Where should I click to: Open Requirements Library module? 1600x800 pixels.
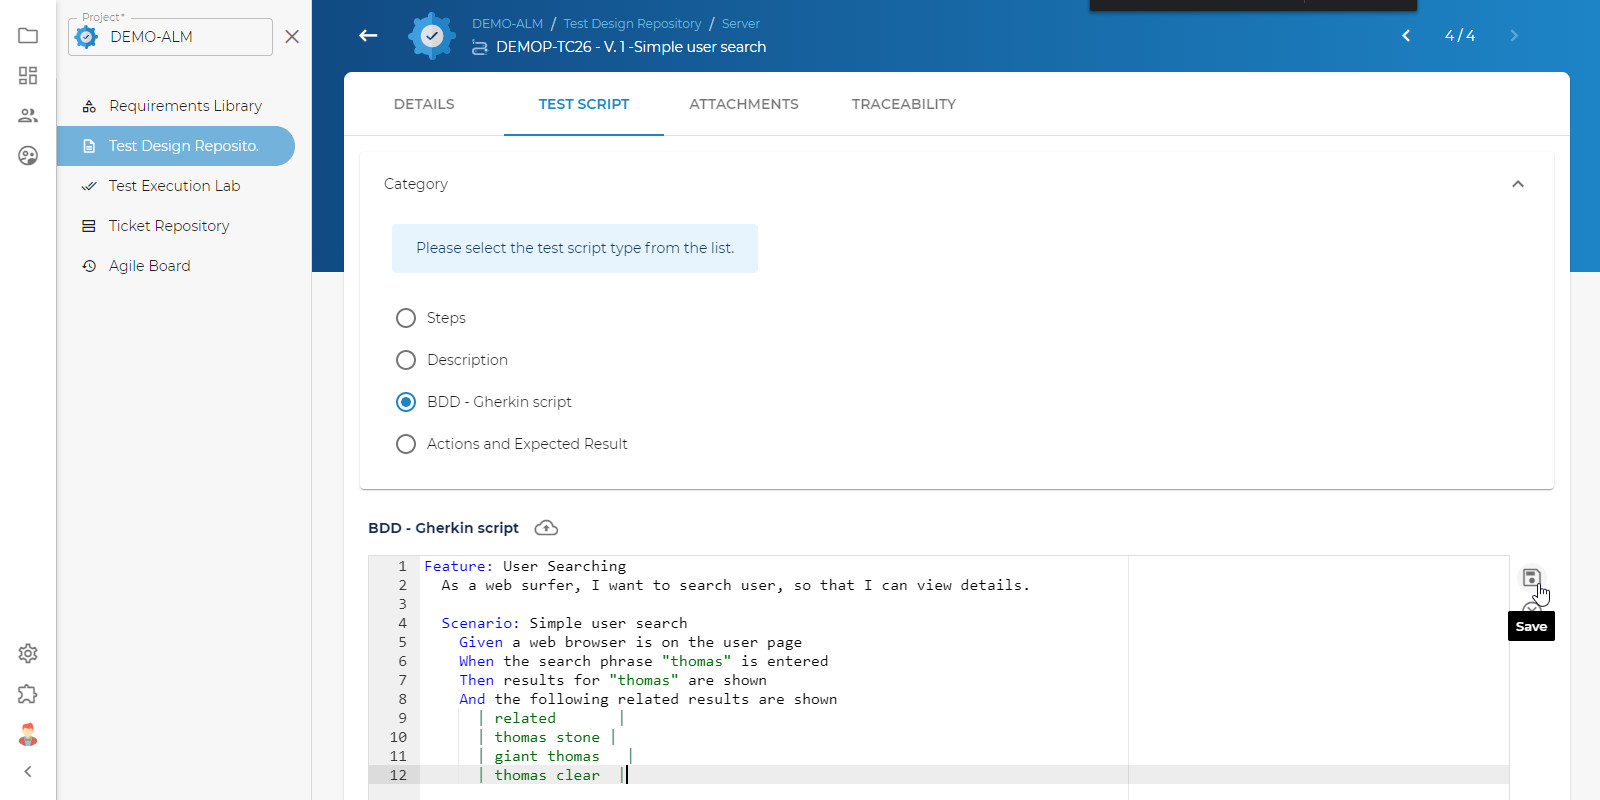[x=176, y=106]
